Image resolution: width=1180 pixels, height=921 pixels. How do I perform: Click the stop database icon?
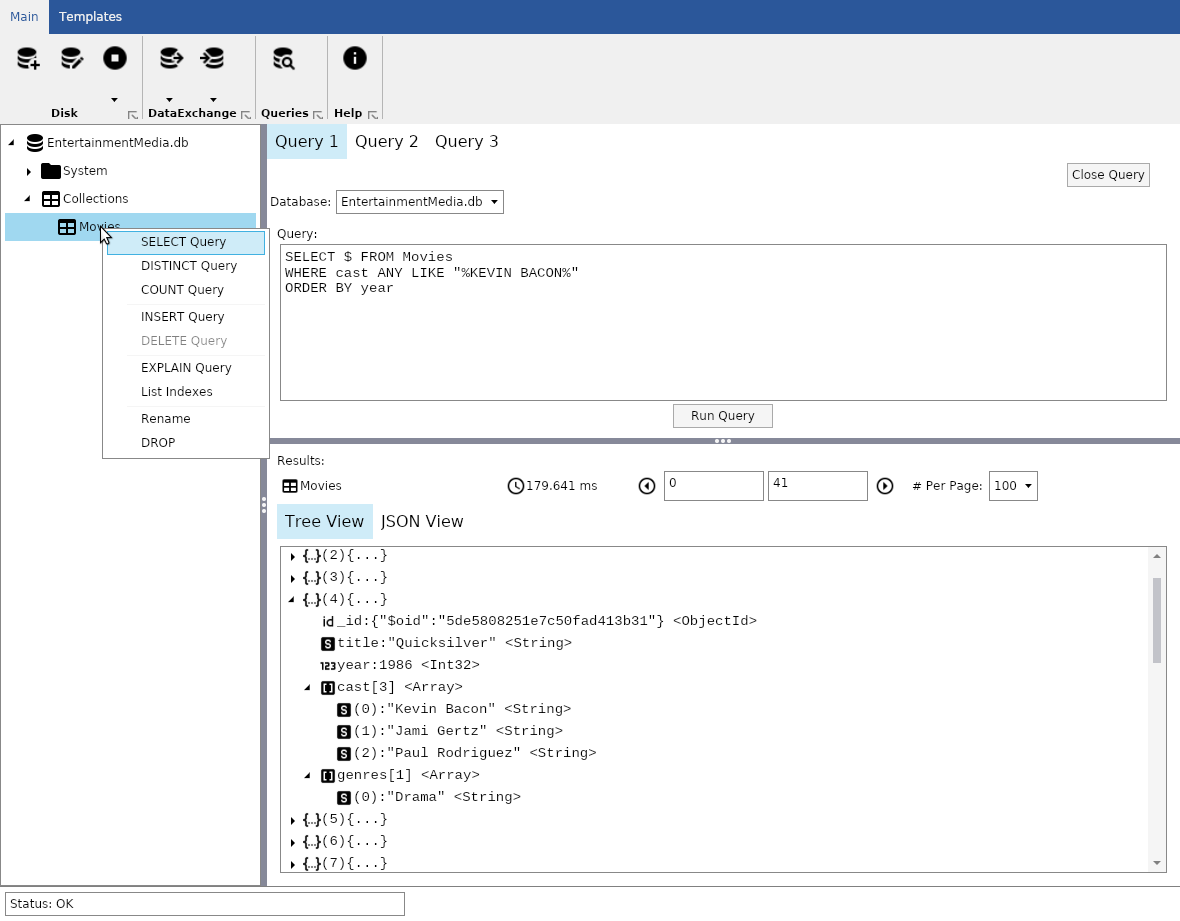(115, 58)
